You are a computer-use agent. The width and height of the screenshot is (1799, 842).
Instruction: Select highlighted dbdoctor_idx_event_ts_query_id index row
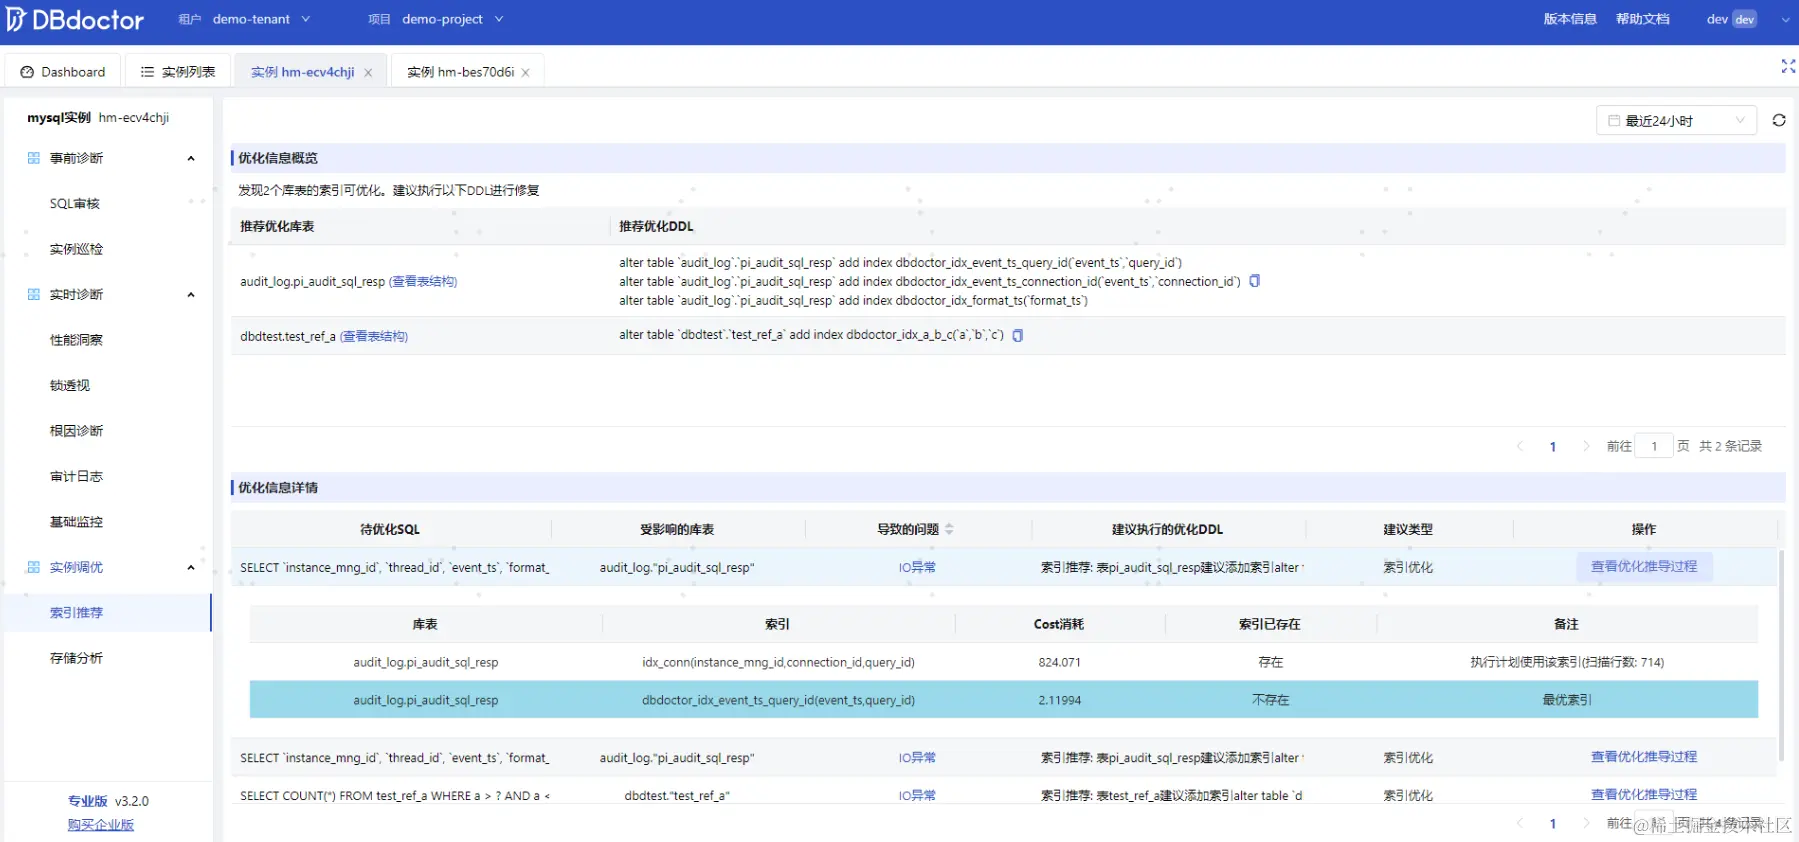[1003, 700]
